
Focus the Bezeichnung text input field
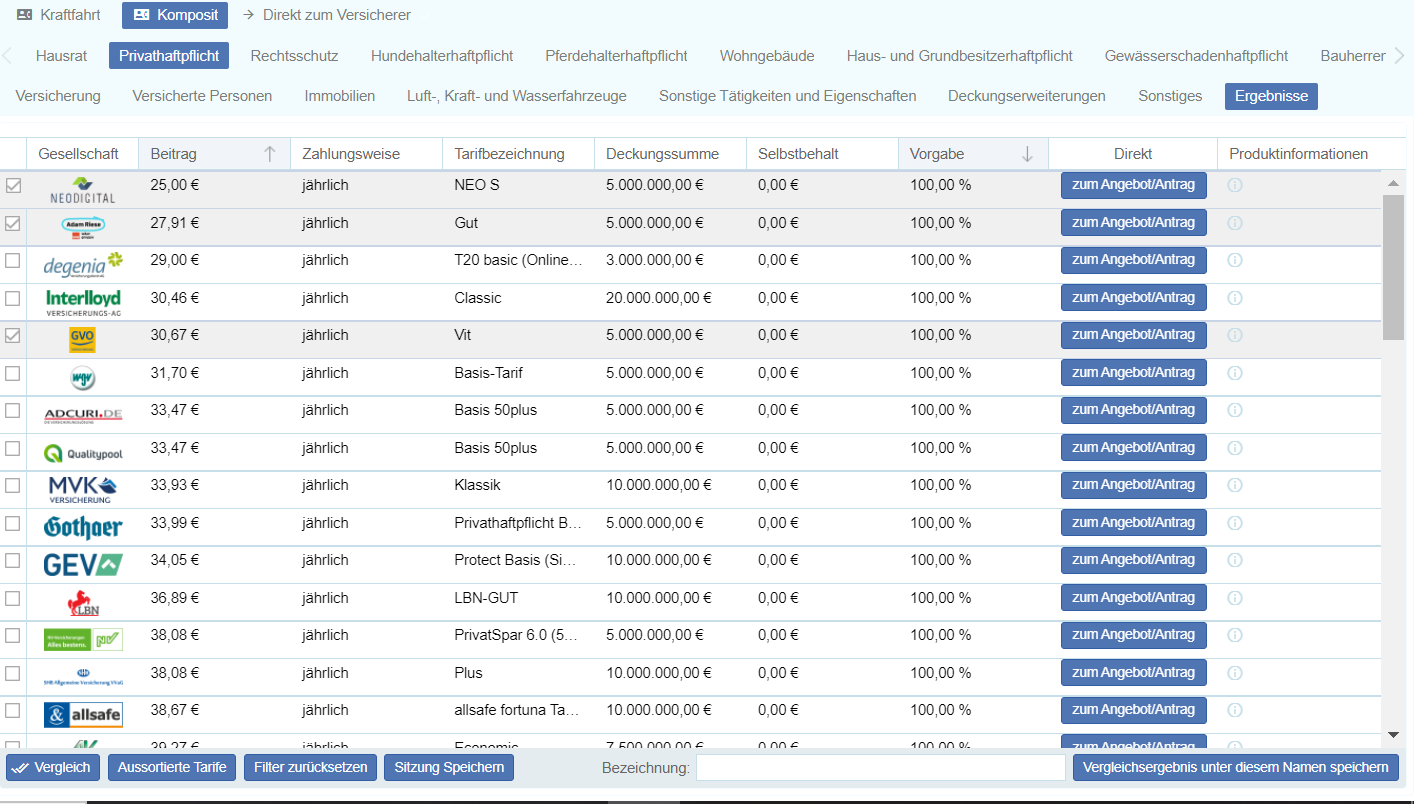tap(880, 767)
